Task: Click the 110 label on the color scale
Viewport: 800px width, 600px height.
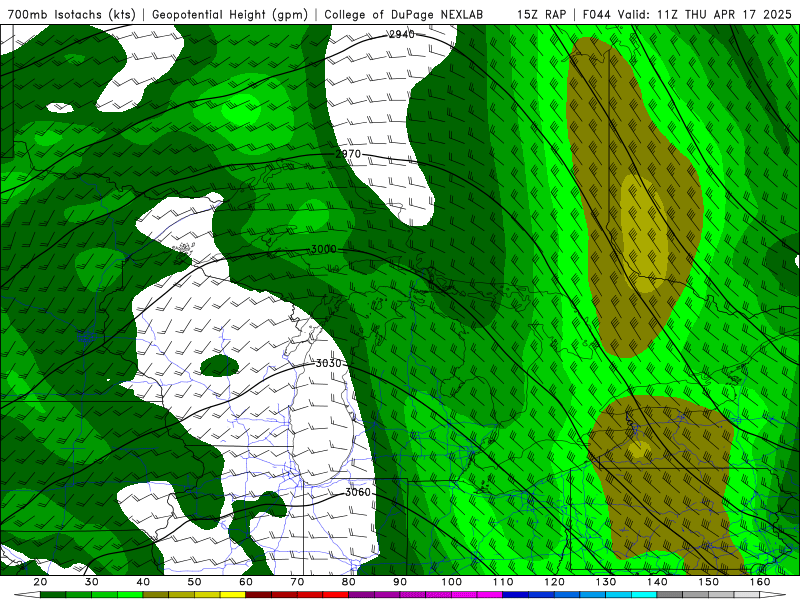Action: tap(503, 582)
